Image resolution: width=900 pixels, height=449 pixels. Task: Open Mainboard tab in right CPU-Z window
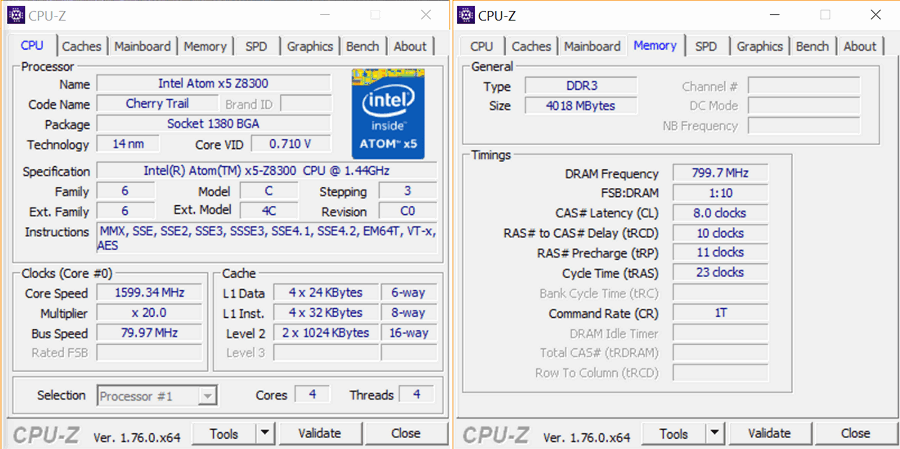(x=592, y=47)
